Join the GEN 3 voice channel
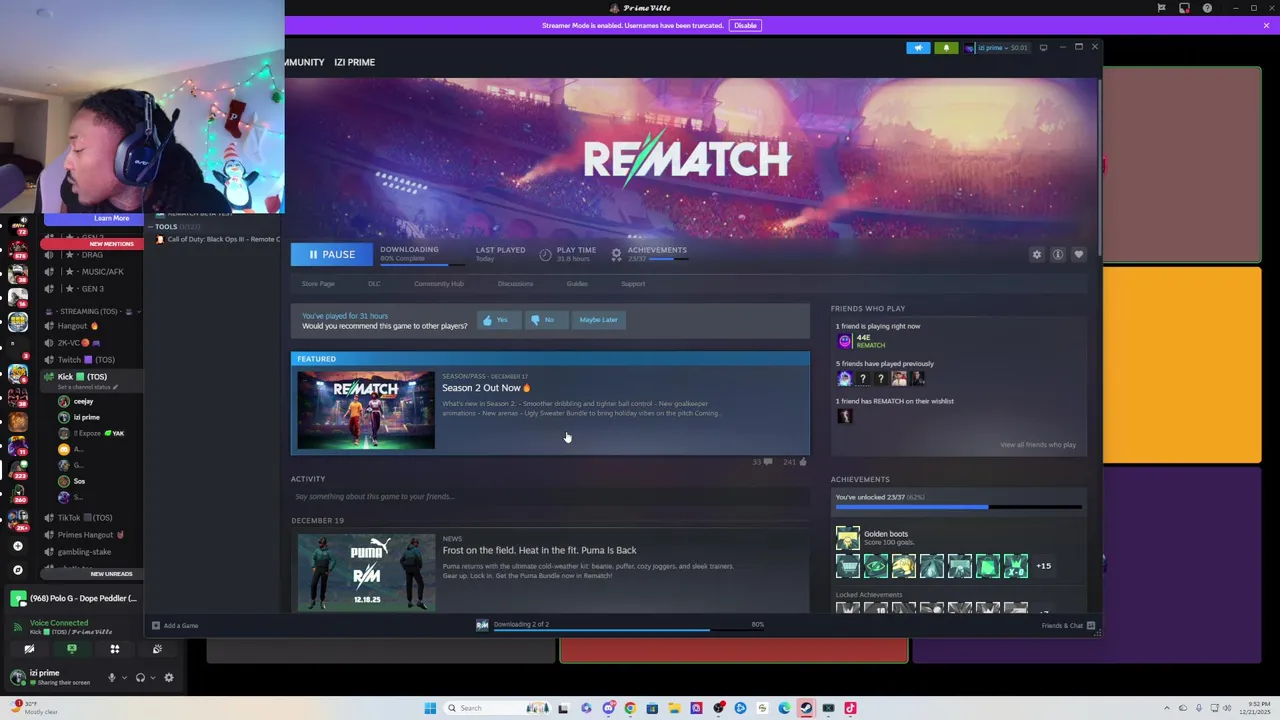Image resolution: width=1280 pixels, height=720 pixels. (x=92, y=289)
